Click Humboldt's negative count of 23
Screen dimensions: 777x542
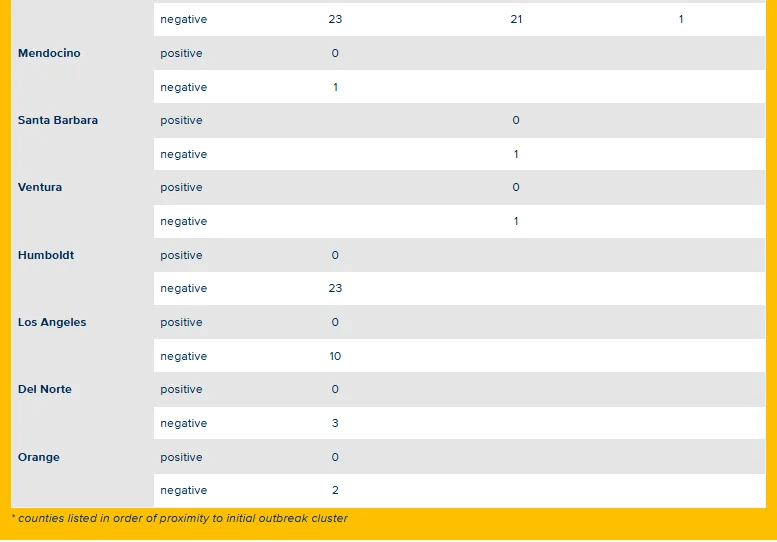tap(335, 288)
